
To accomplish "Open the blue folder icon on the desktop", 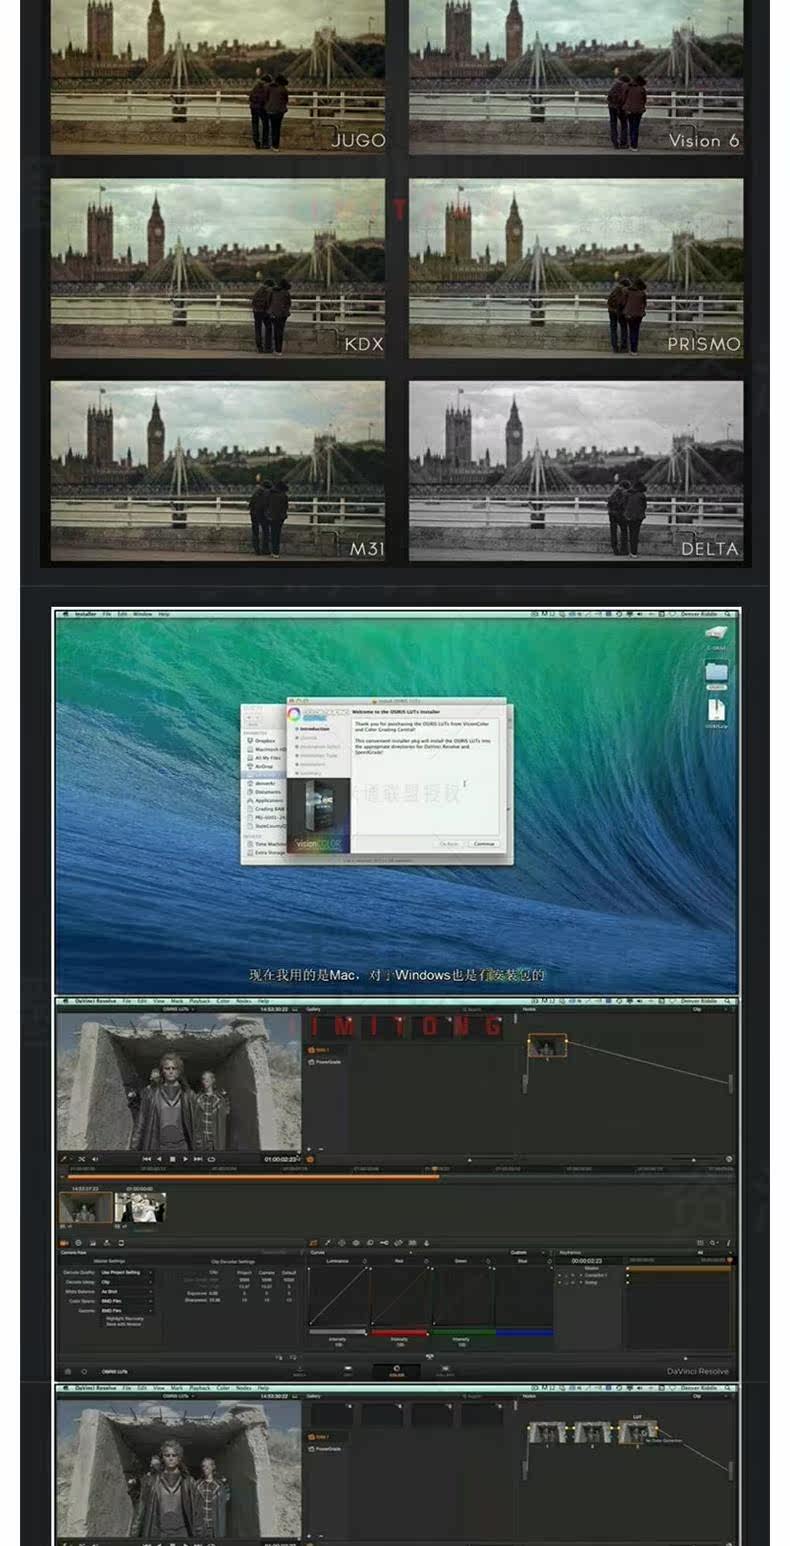I will click(x=716, y=673).
